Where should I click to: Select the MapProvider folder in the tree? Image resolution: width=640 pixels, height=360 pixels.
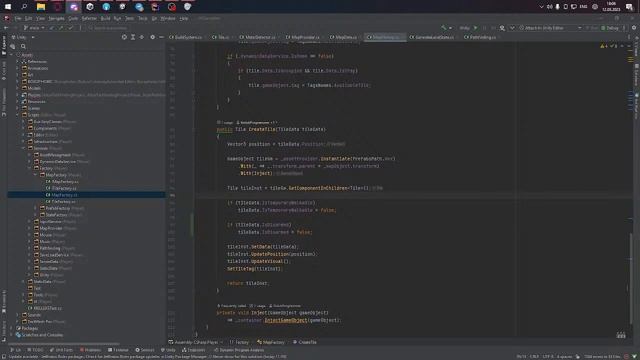[x=51, y=228]
